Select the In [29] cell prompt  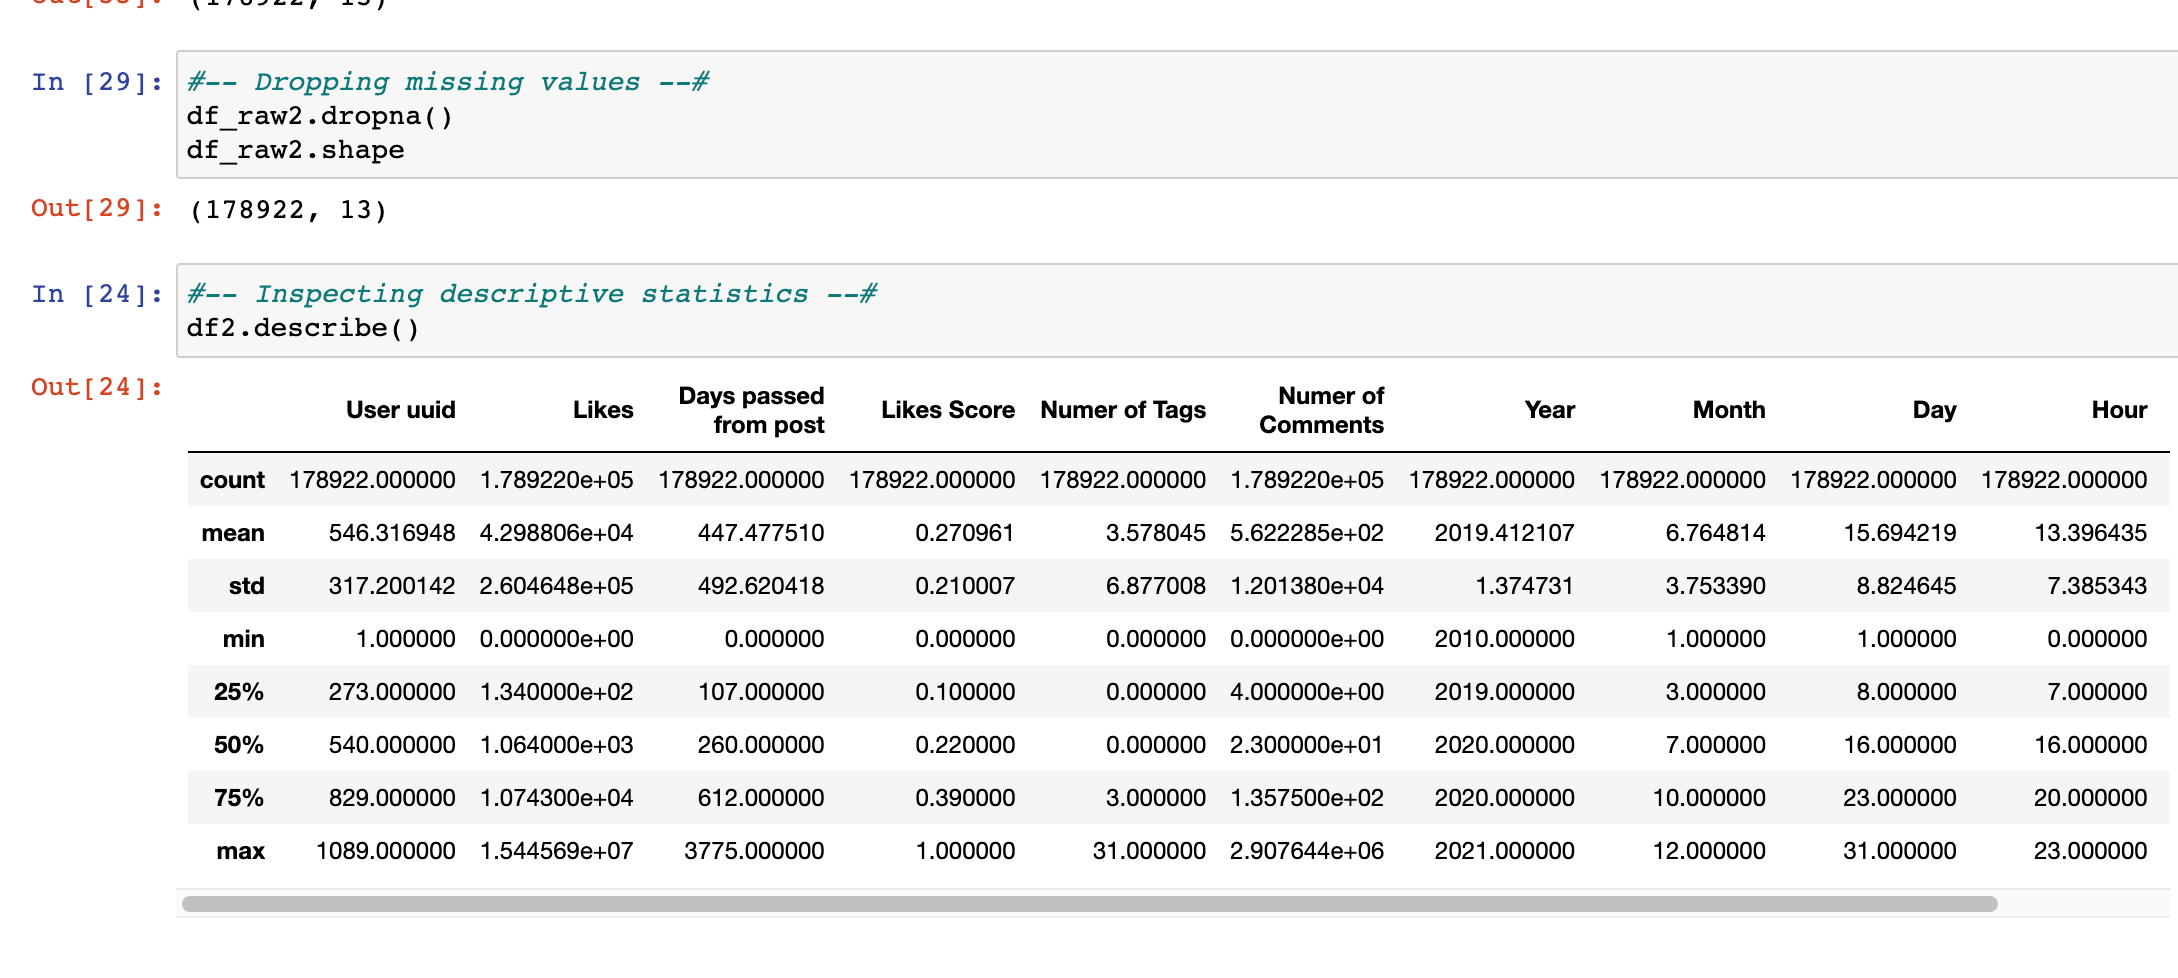(x=97, y=82)
